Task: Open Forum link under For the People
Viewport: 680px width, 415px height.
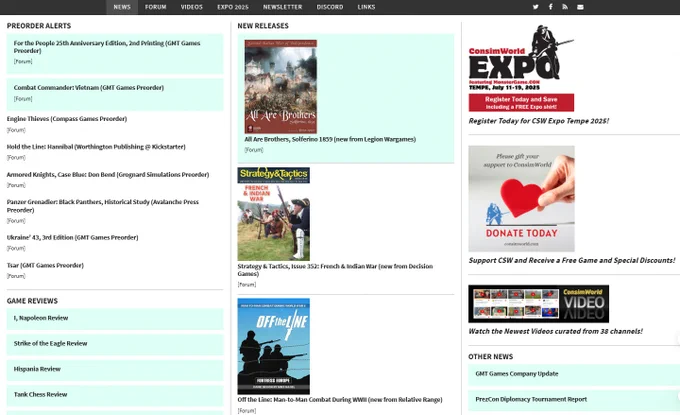Action: point(23,62)
